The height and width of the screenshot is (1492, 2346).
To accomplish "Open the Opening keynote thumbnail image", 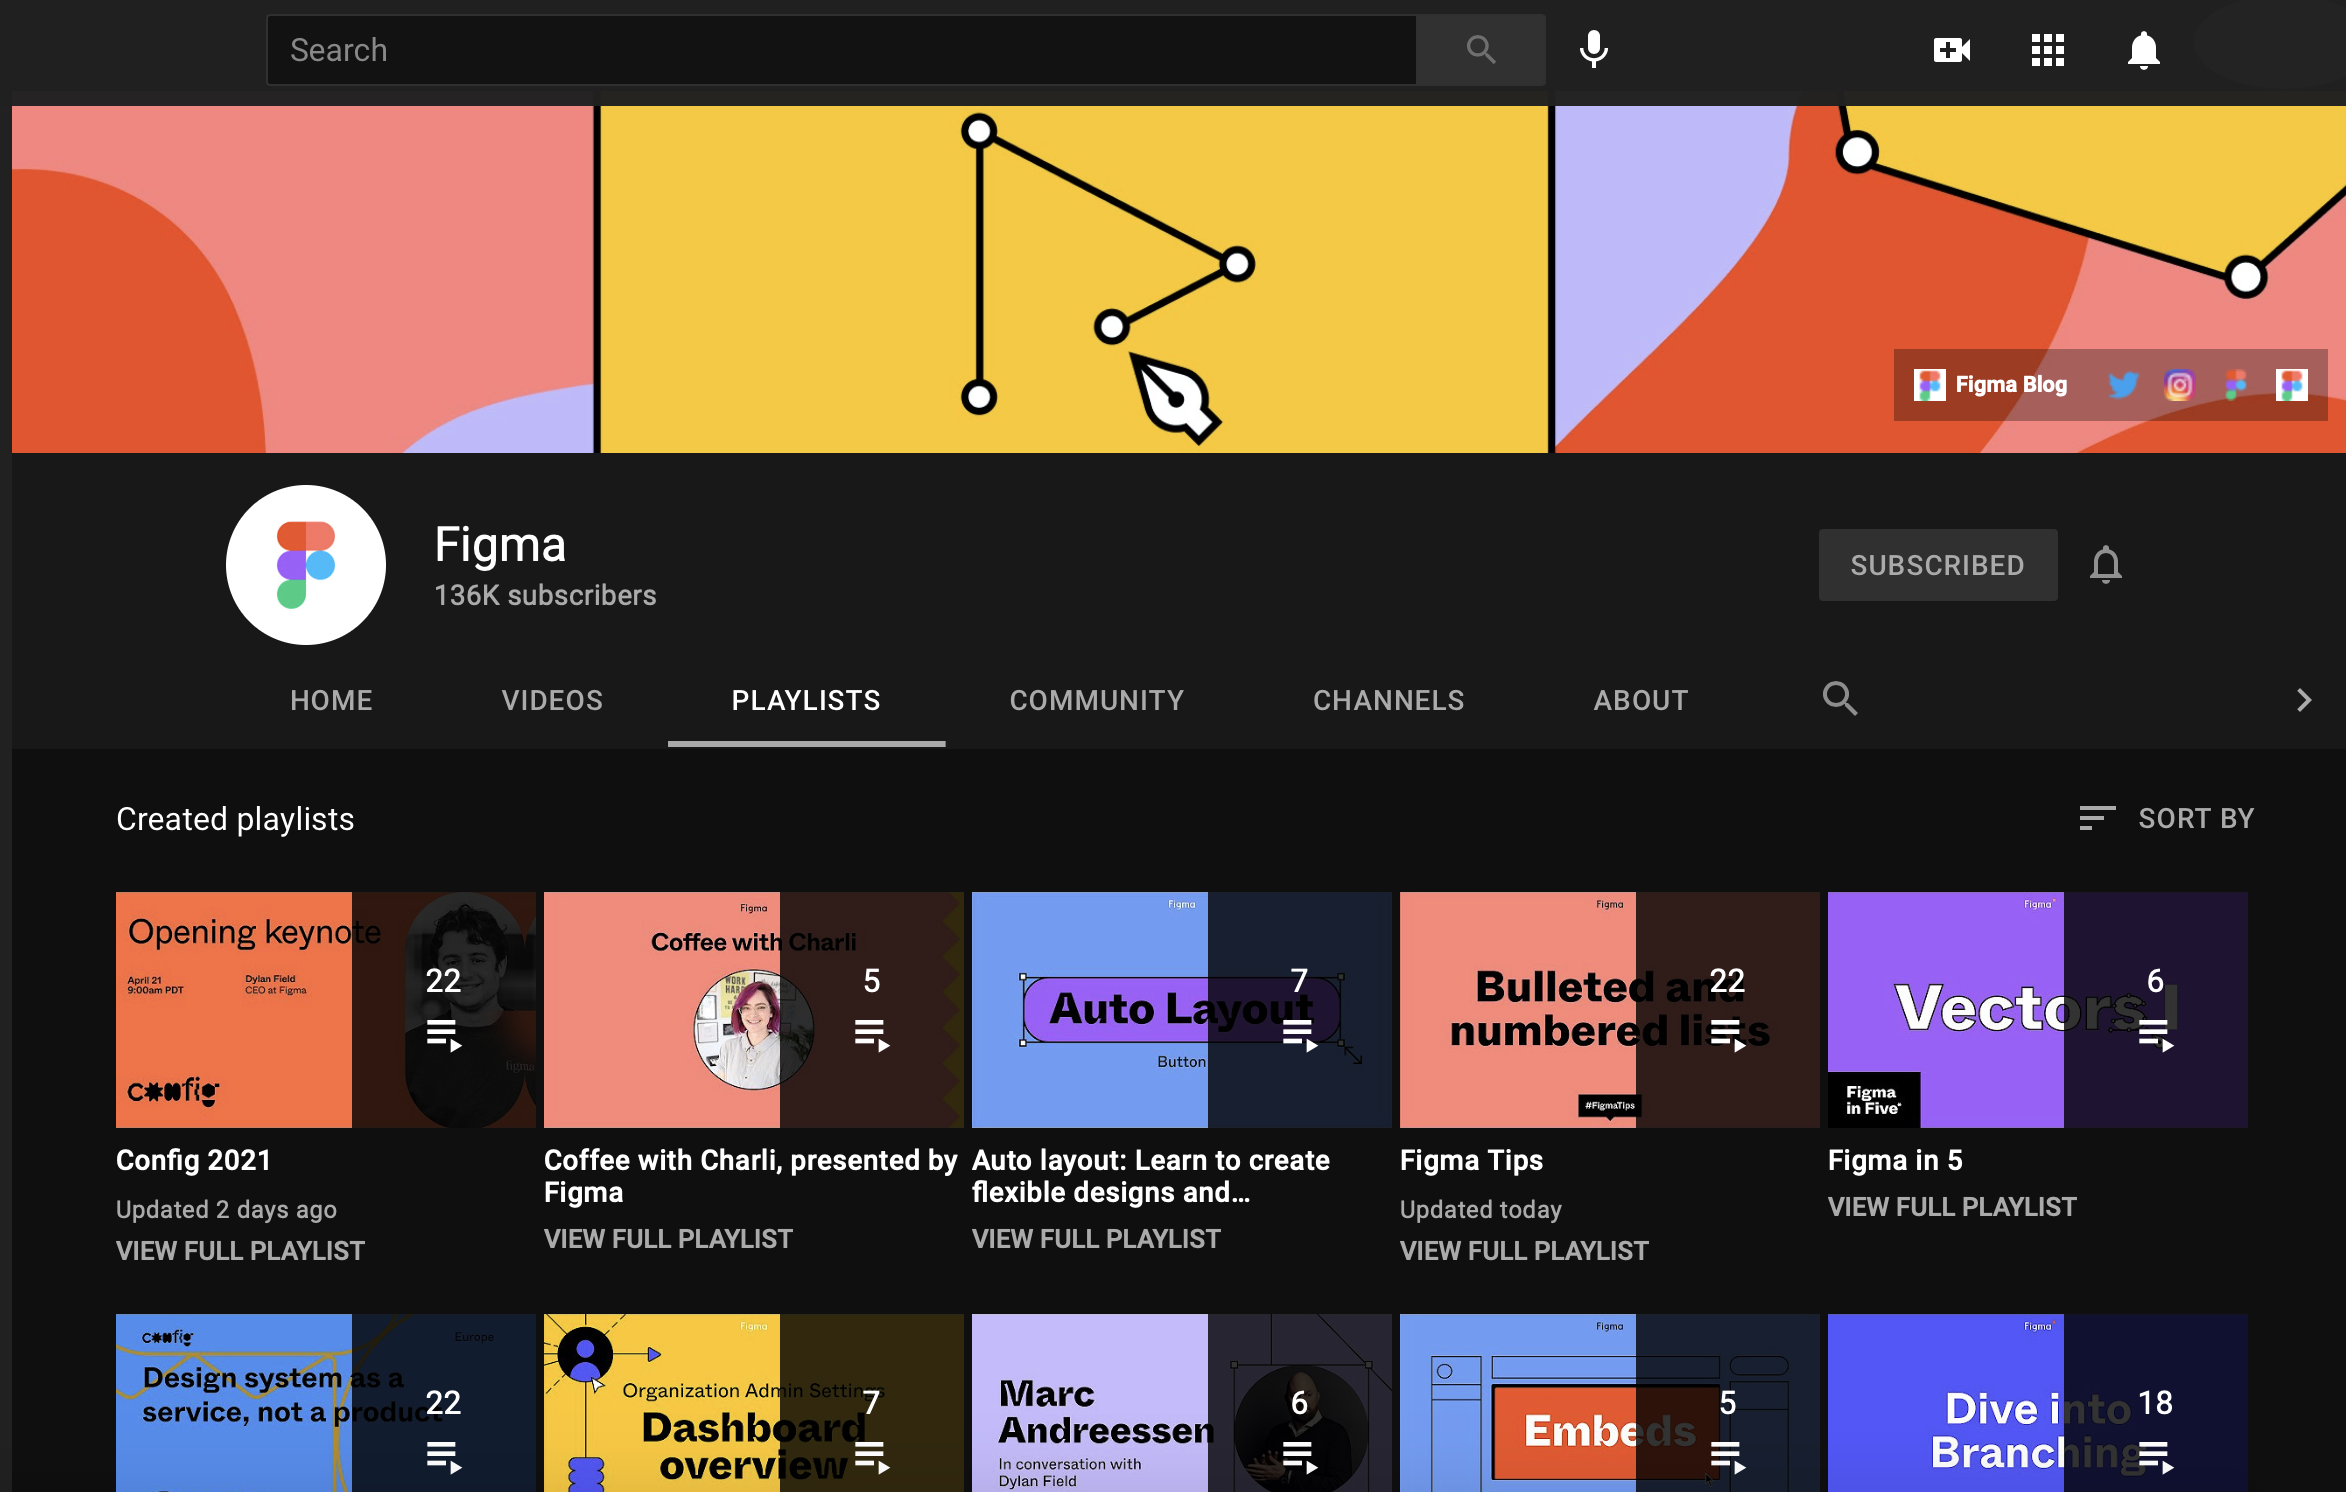I will point(326,1010).
